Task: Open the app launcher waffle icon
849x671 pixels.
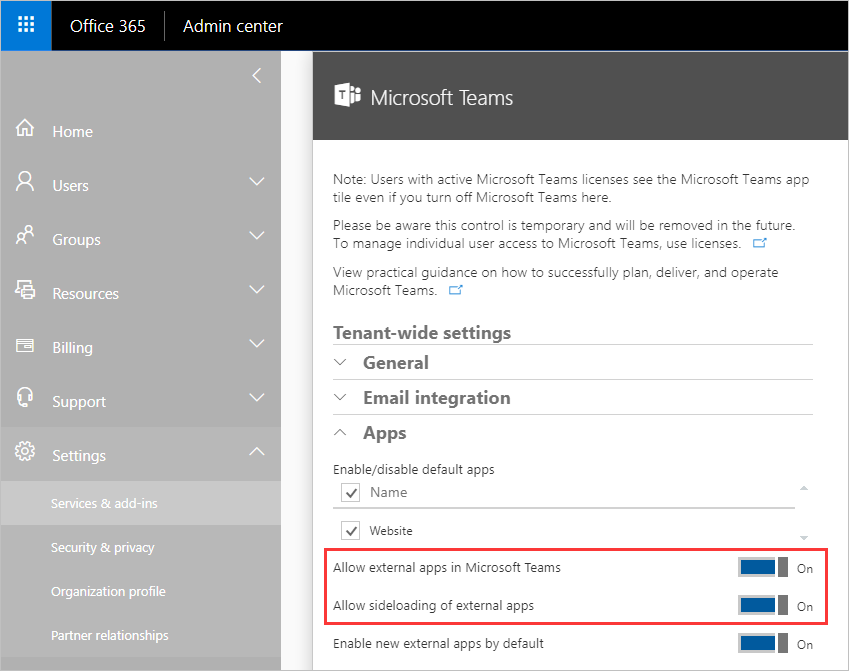Action: point(26,25)
